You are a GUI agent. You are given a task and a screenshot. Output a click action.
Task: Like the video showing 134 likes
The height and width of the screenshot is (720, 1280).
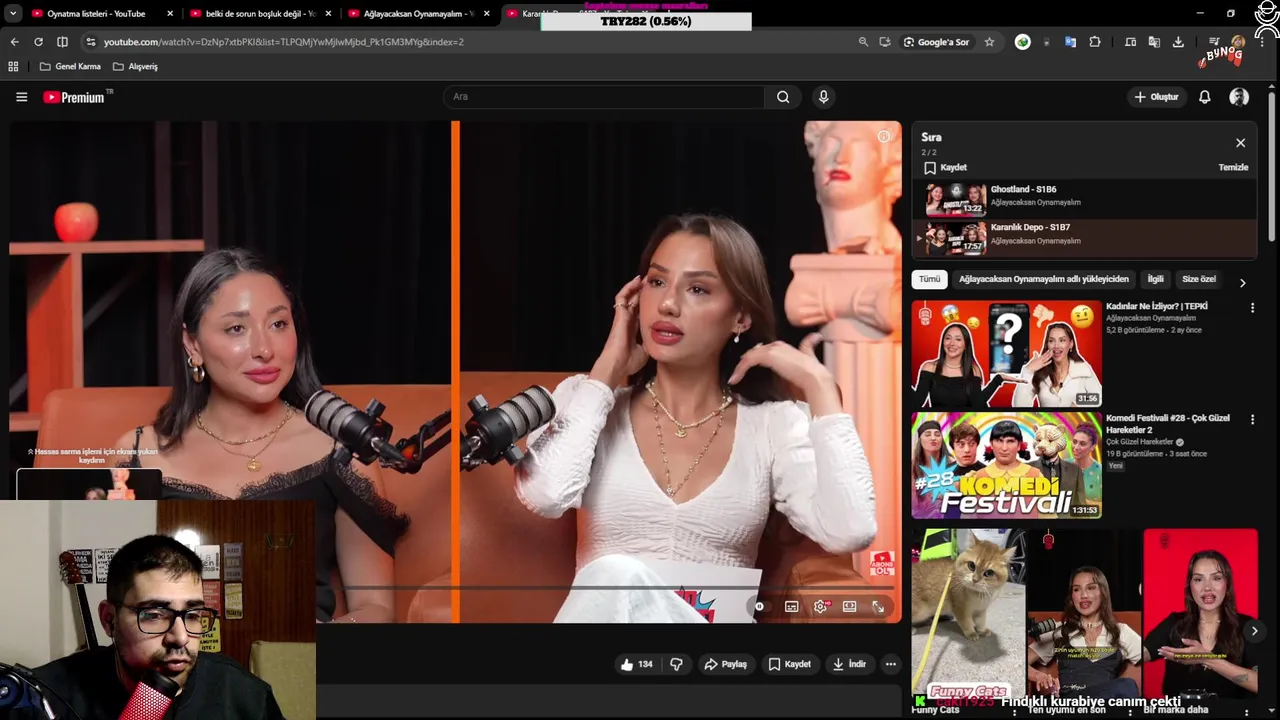[636, 664]
